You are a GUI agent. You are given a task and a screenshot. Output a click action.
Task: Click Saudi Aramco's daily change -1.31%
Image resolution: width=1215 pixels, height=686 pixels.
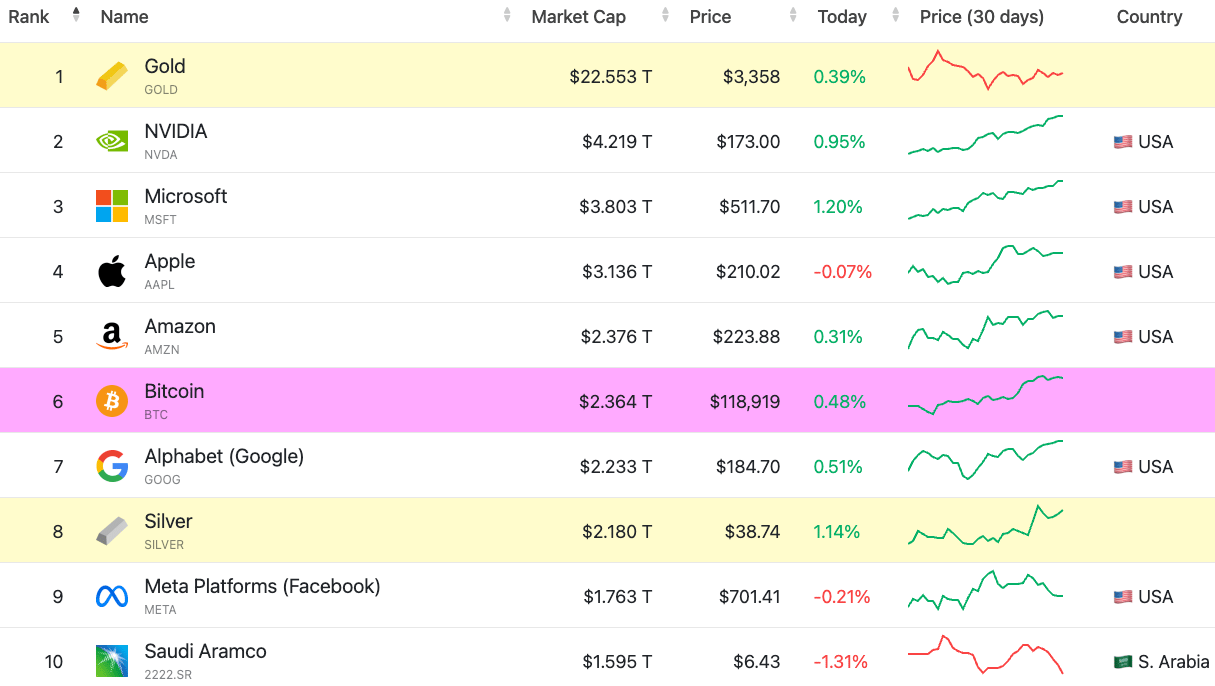click(840, 662)
